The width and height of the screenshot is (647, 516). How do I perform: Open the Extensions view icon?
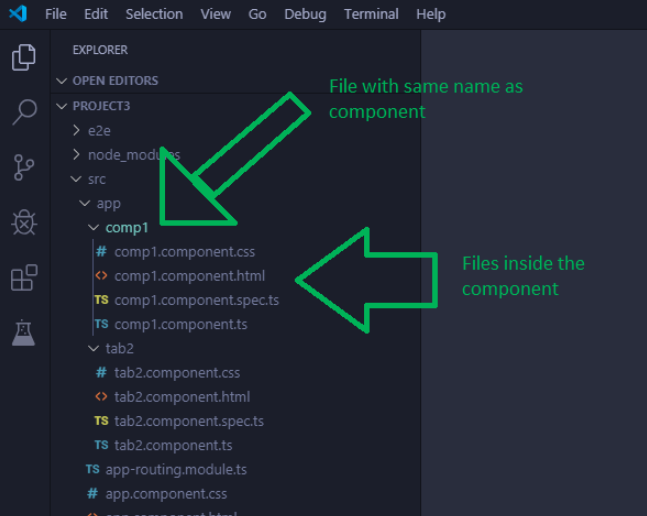pyautogui.click(x=23, y=277)
